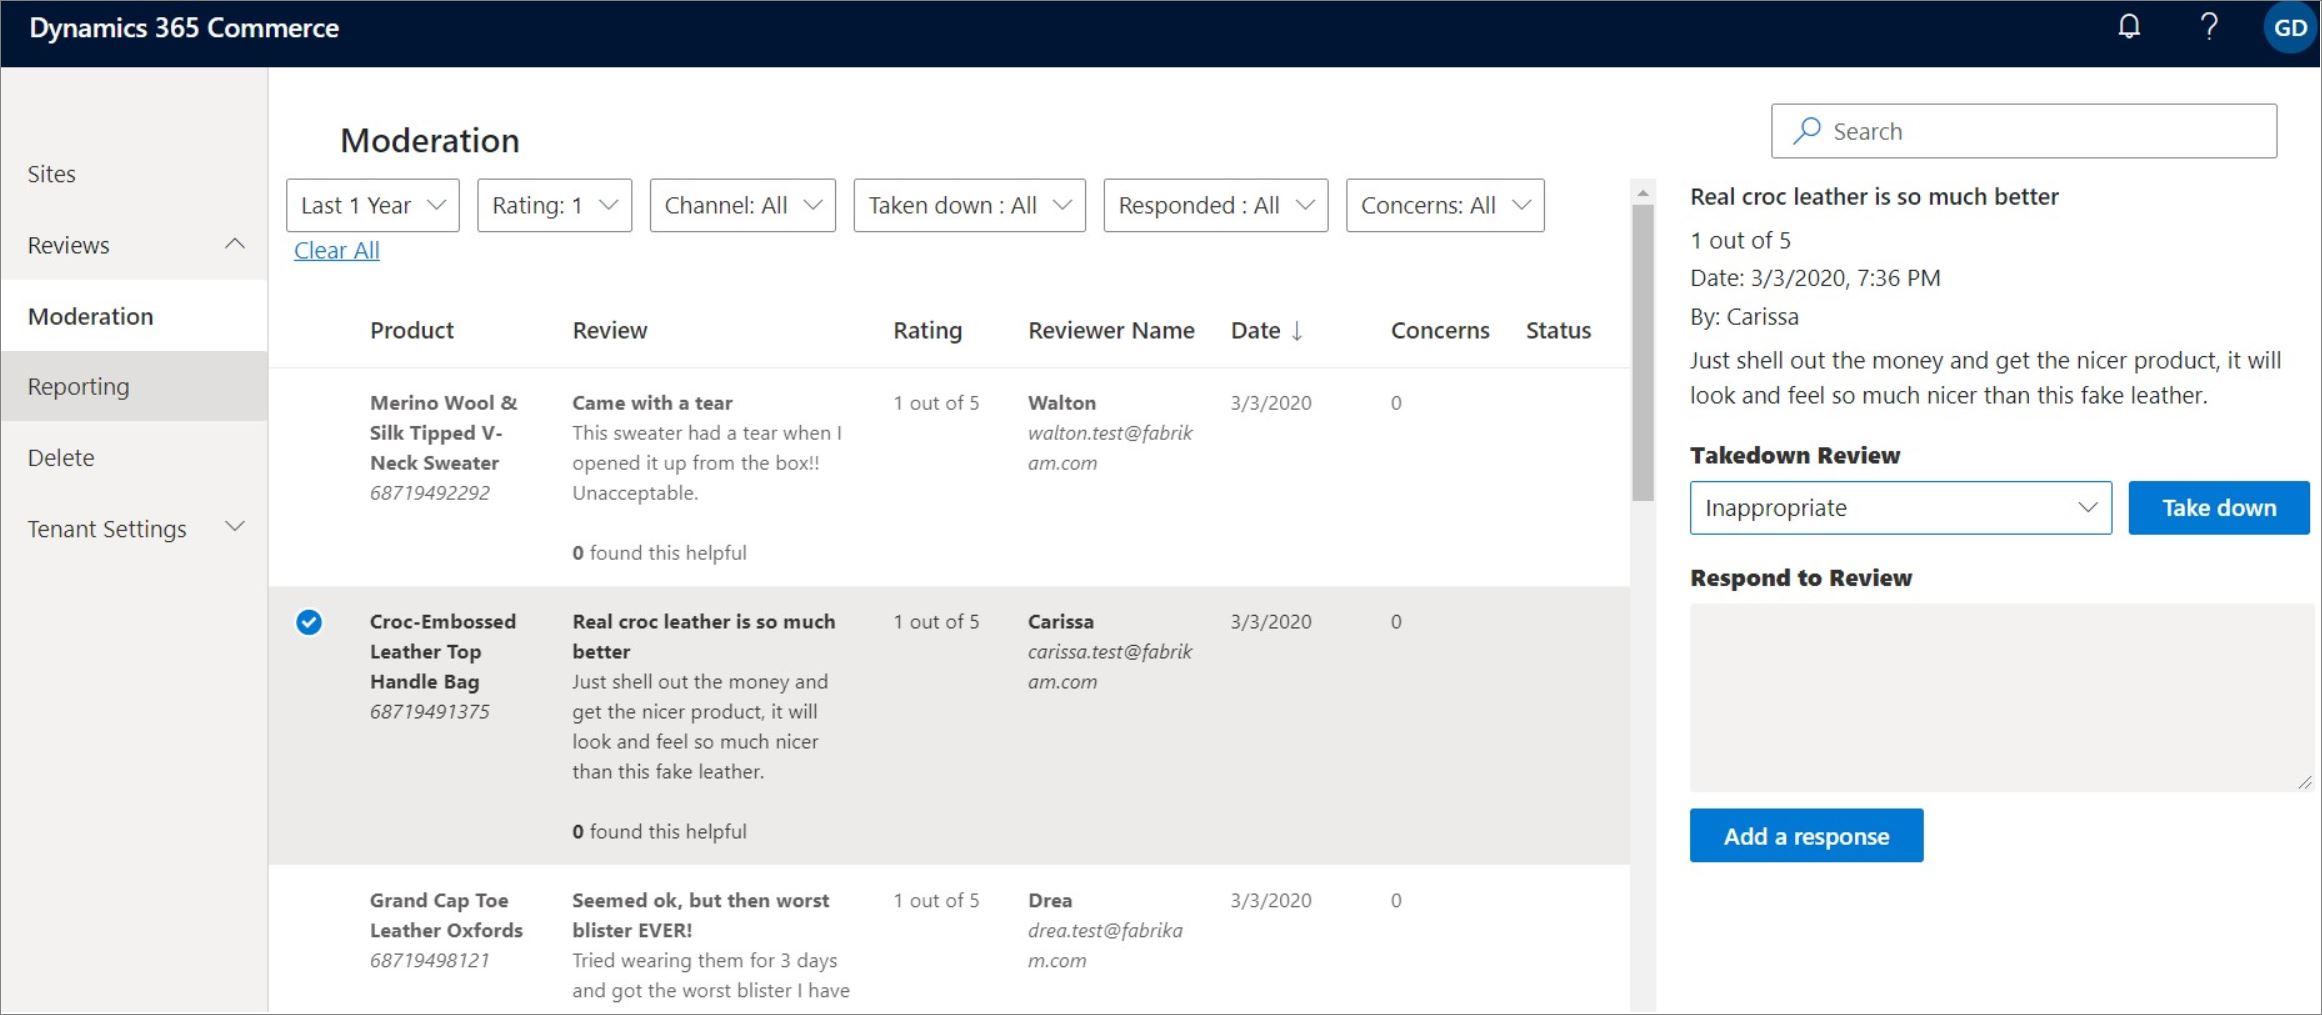
Task: Open the help question mark
Action: click(x=2209, y=27)
